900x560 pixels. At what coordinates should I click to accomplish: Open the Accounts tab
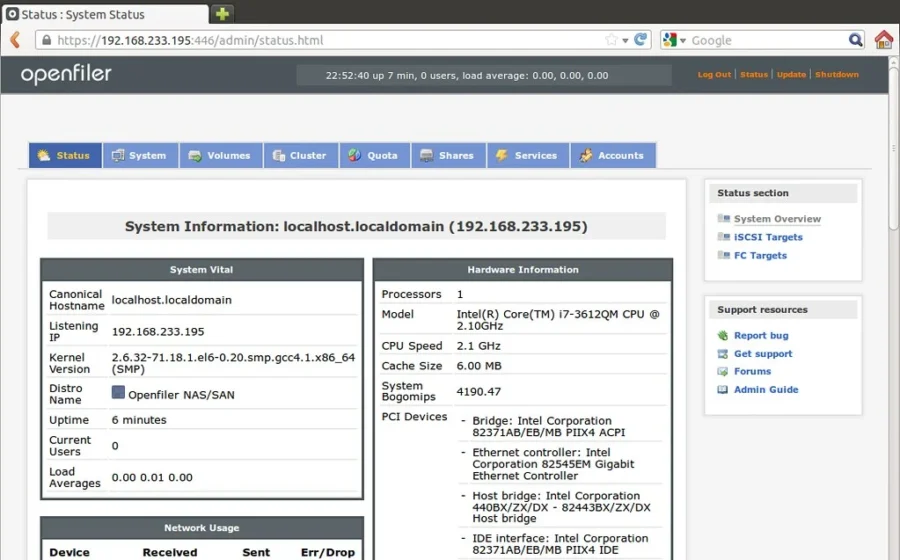613,155
